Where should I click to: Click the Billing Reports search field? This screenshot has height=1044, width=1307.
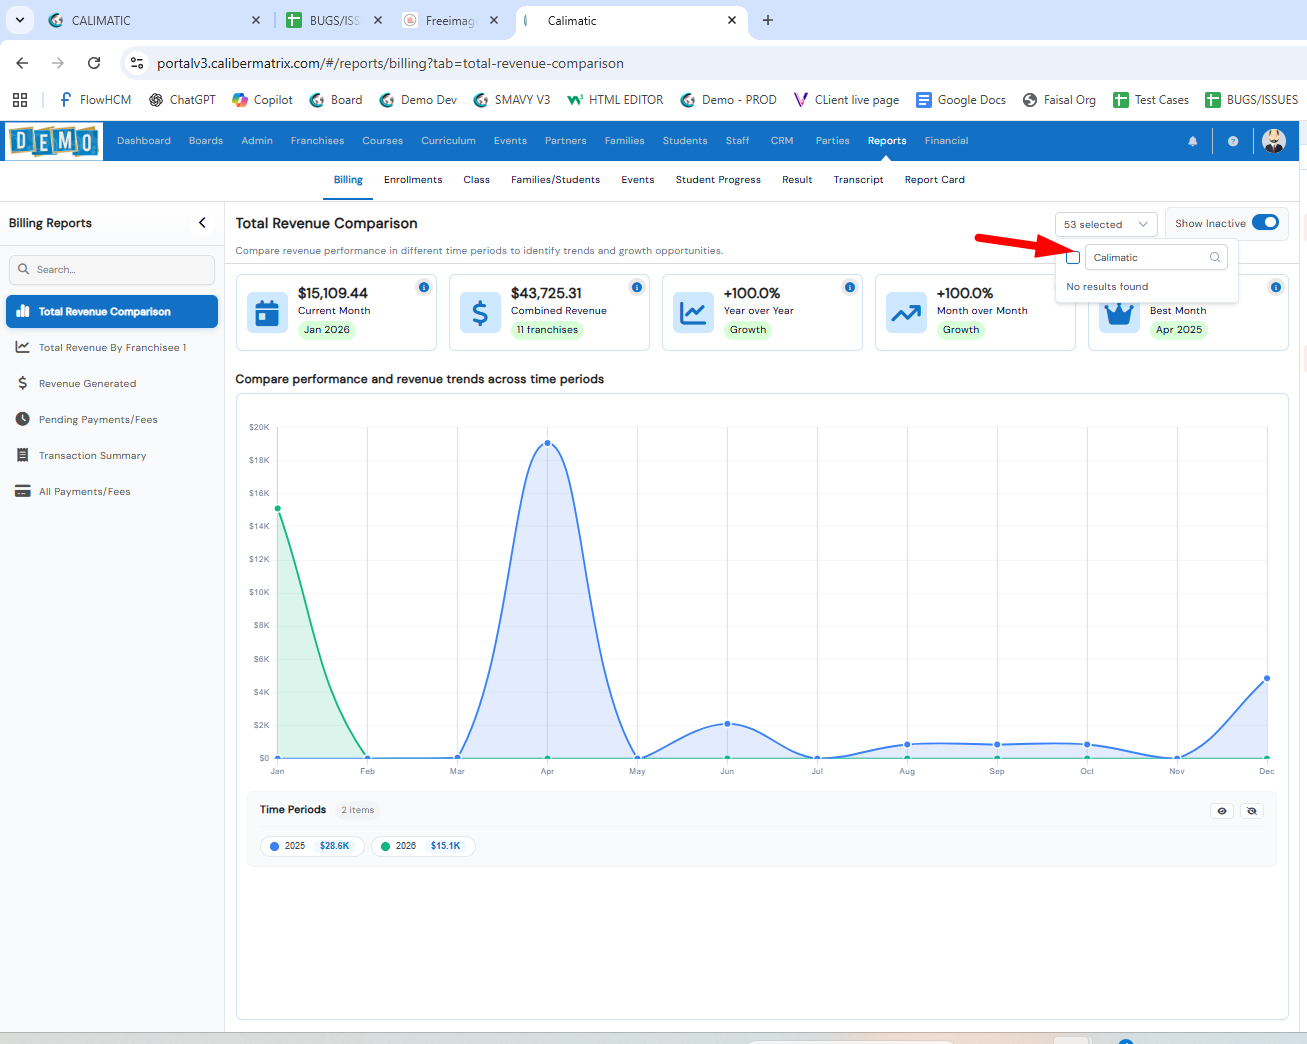(112, 270)
